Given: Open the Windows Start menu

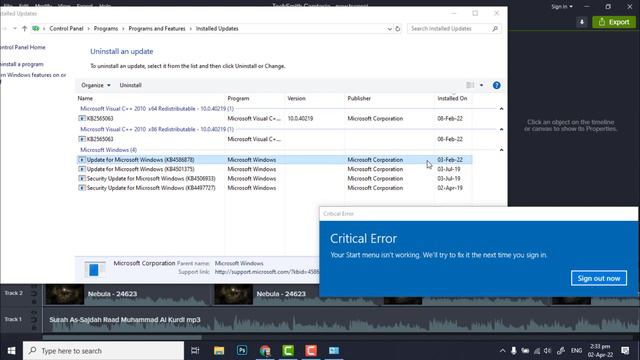Looking at the screenshot, I should pos(11,351).
